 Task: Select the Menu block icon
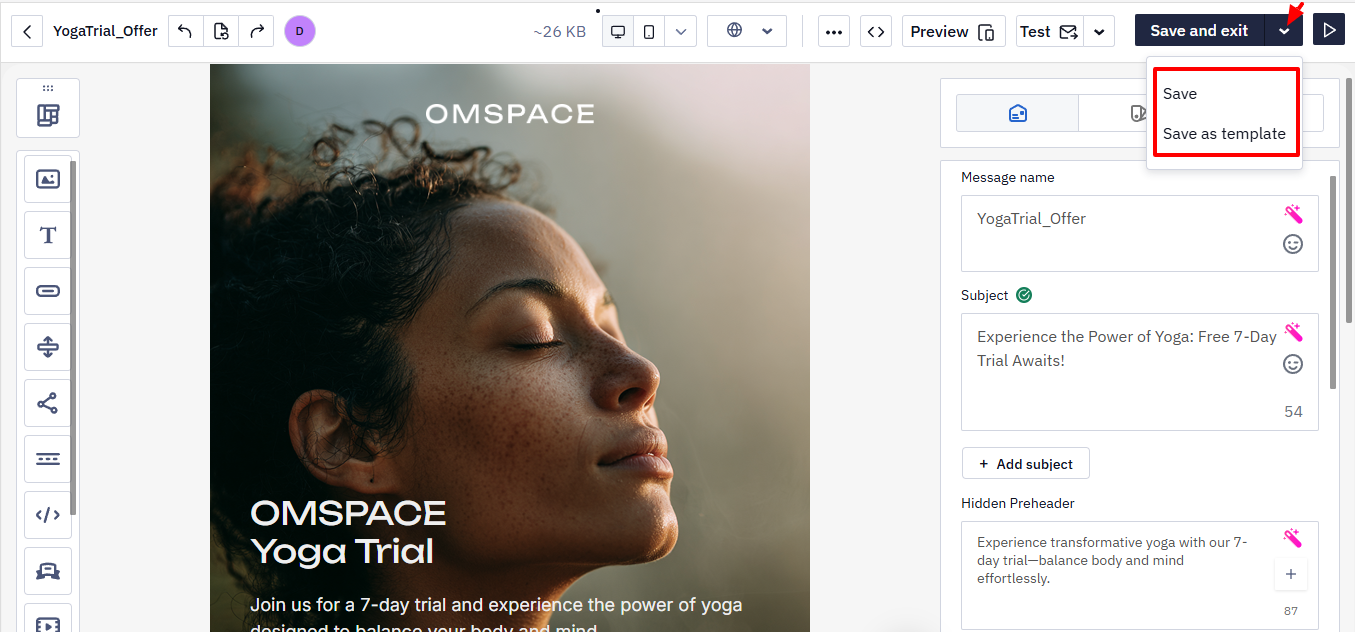pos(48,460)
